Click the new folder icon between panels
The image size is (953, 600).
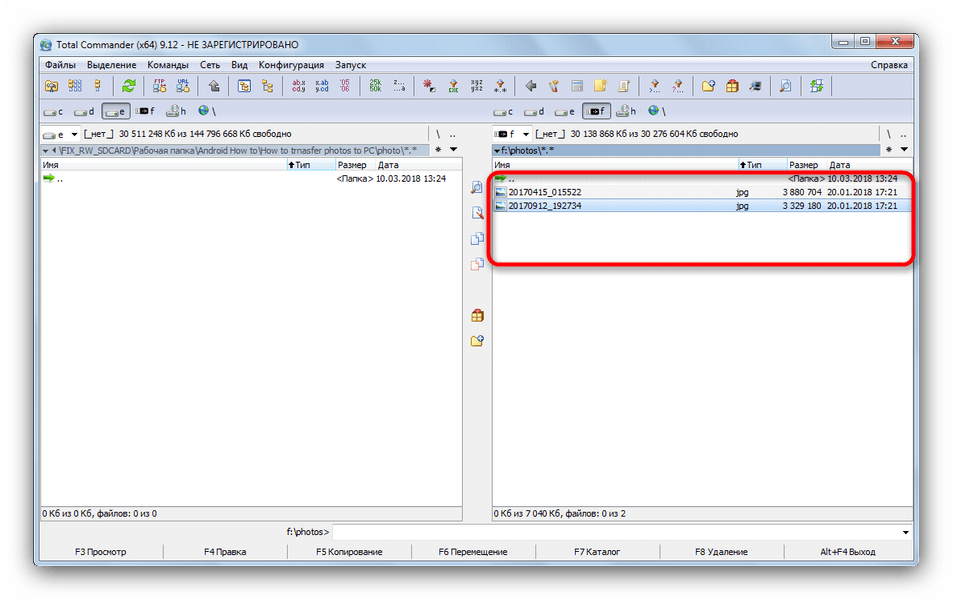tap(477, 340)
